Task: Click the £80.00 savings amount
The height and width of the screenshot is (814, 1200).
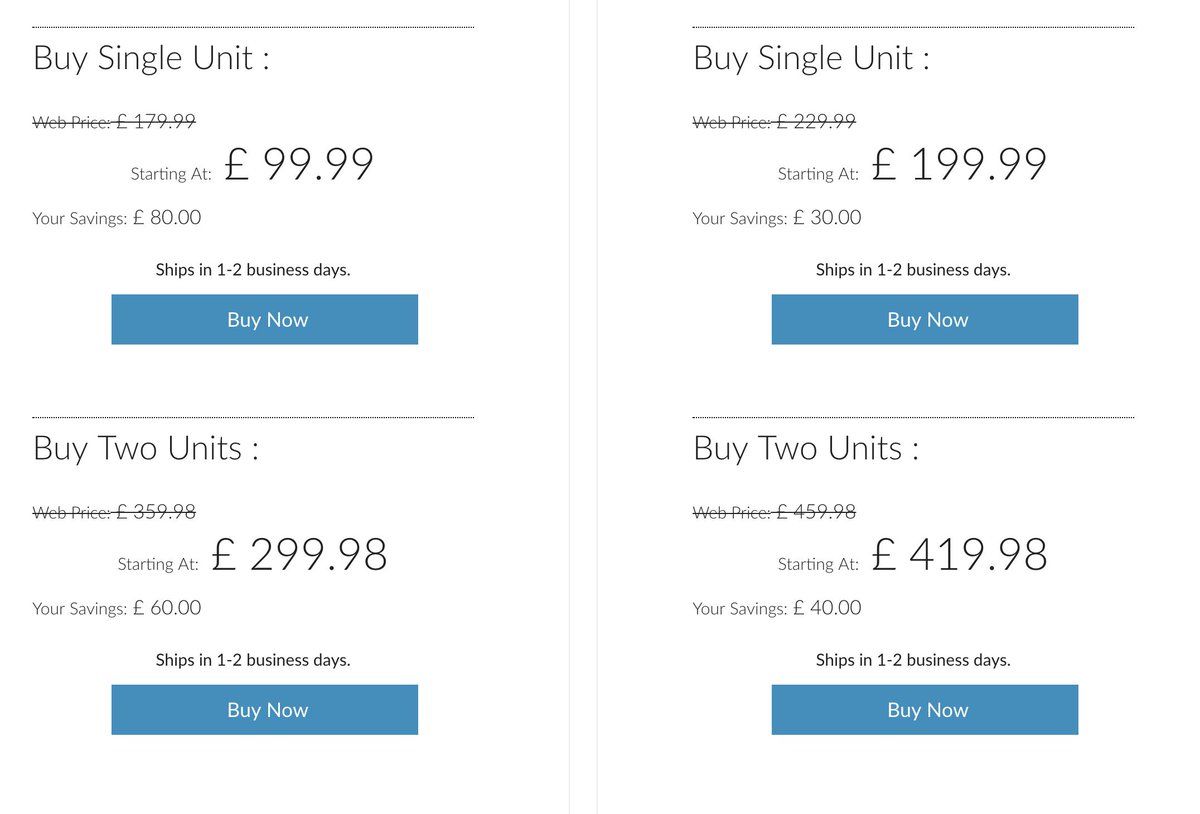Action: [166, 218]
